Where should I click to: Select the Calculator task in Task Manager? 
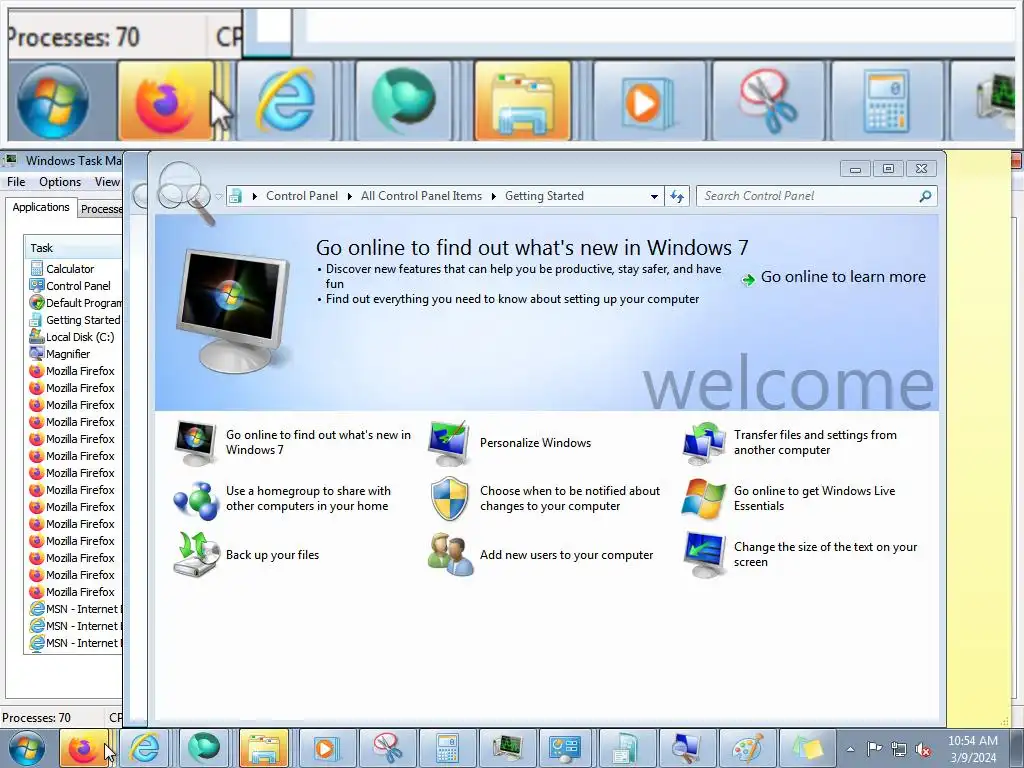click(x=74, y=269)
